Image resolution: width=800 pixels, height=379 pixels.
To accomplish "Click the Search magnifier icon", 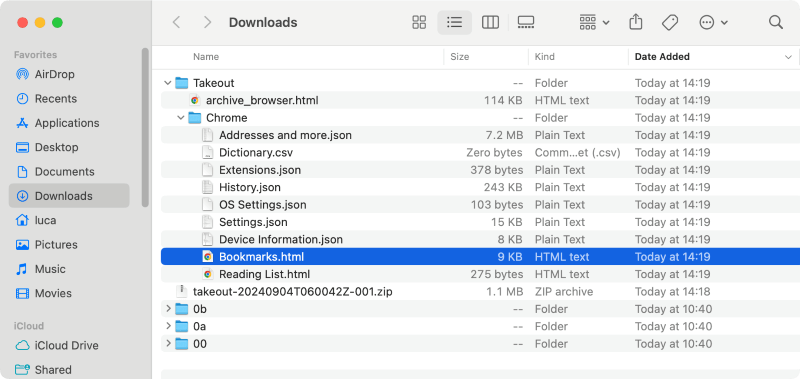I will pos(776,22).
